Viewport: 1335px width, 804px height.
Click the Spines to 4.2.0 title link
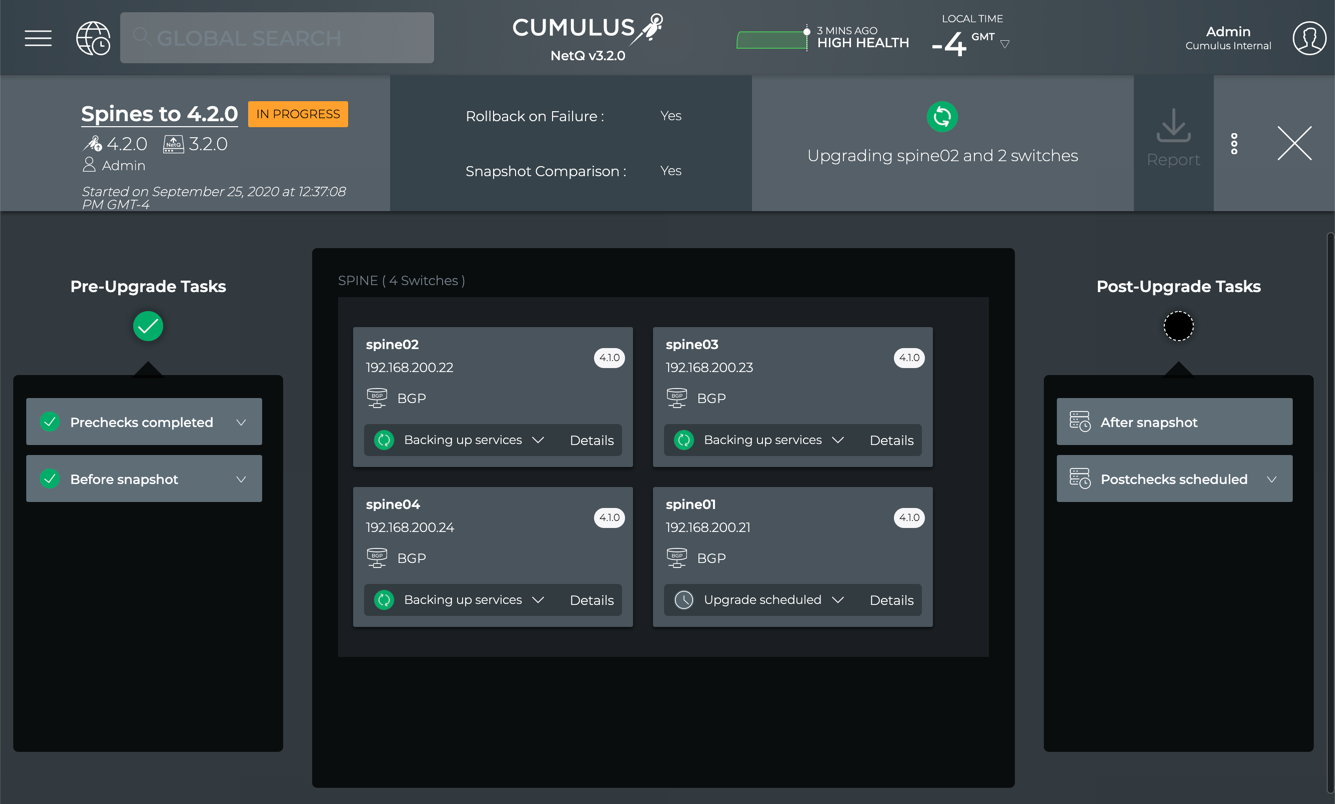tap(159, 114)
